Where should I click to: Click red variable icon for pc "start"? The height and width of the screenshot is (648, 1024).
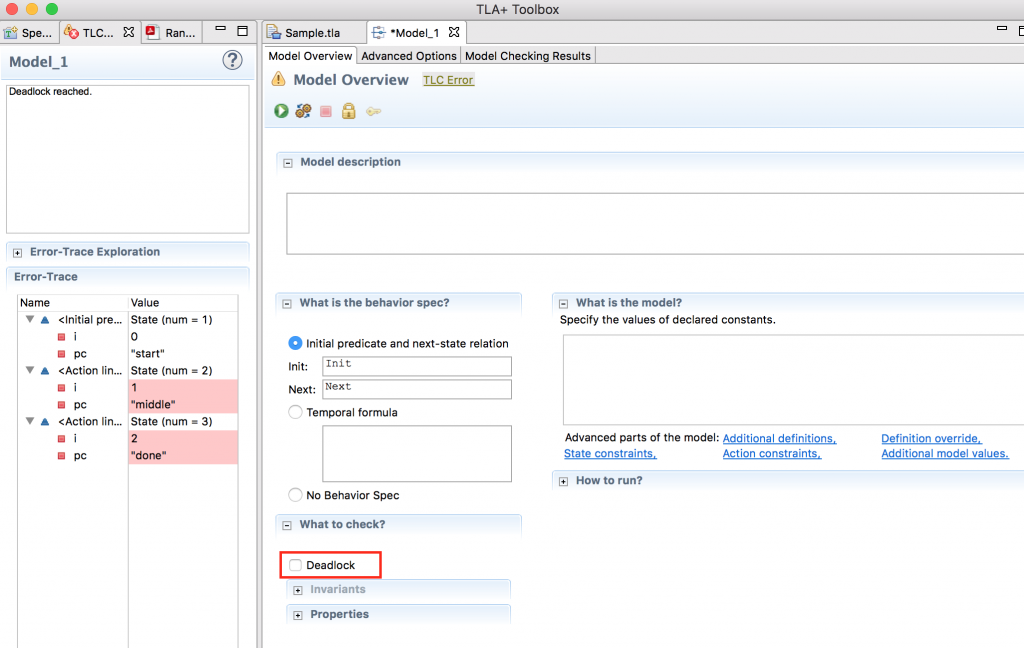[x=61, y=354]
